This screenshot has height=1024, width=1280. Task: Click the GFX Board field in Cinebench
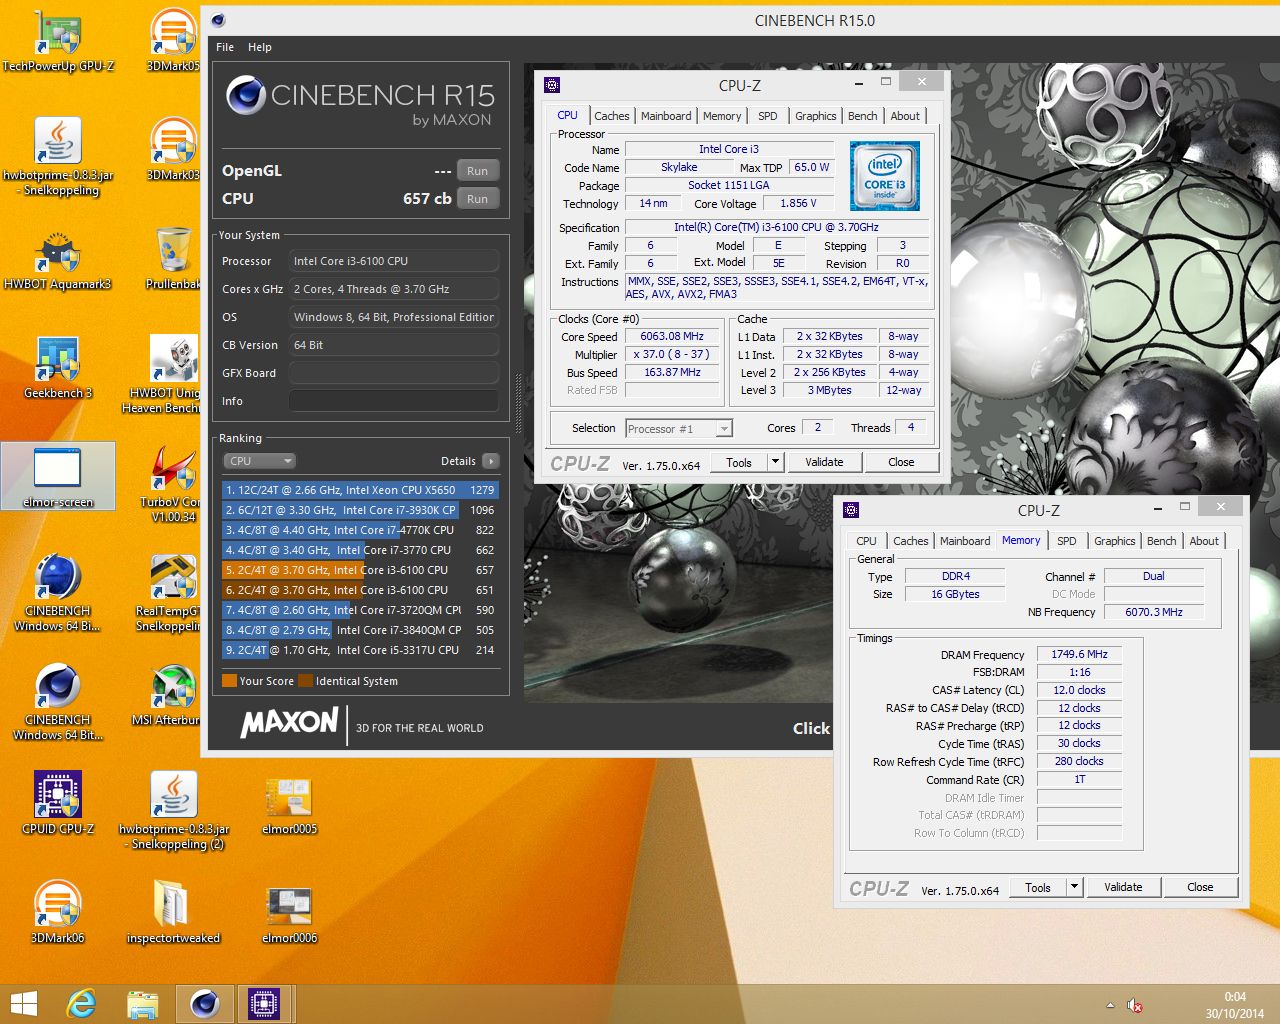(394, 373)
